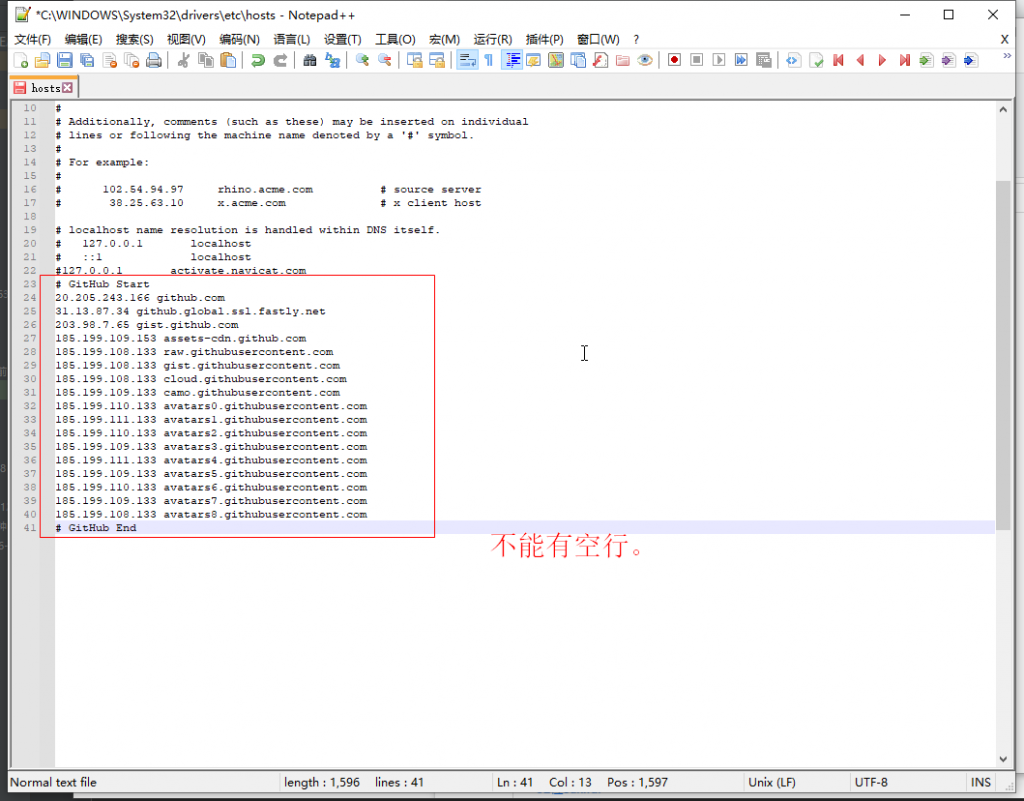Start macro recording with red dot icon
This screenshot has height=801, width=1024.
click(x=674, y=60)
